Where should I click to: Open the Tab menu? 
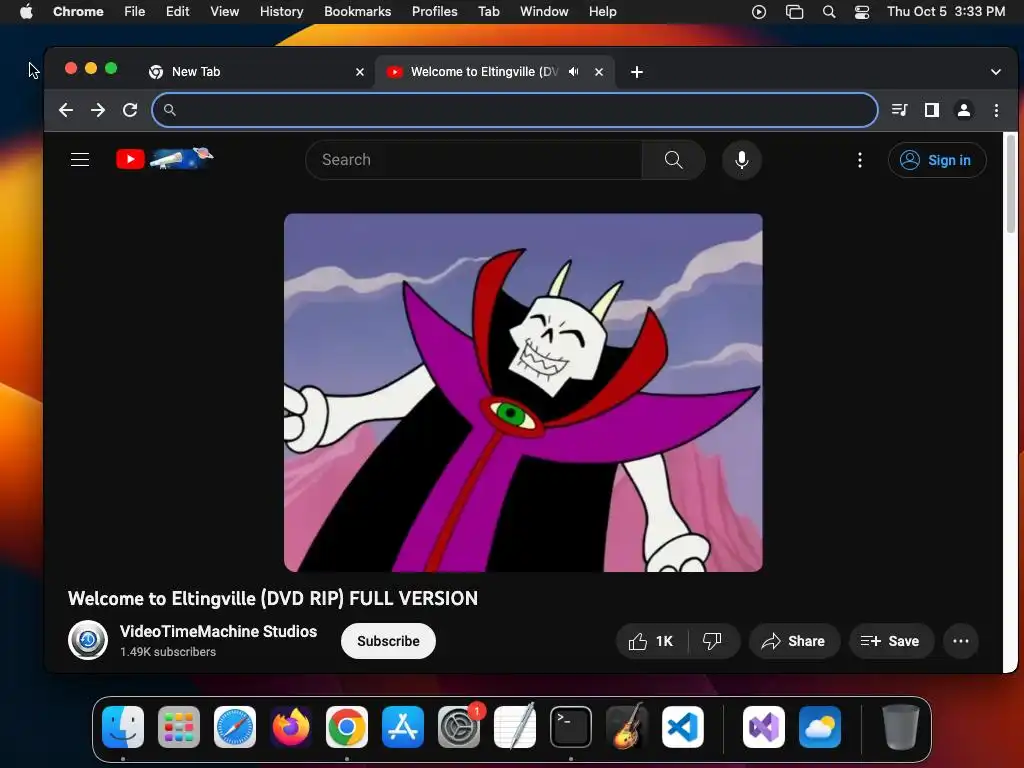[x=488, y=12]
